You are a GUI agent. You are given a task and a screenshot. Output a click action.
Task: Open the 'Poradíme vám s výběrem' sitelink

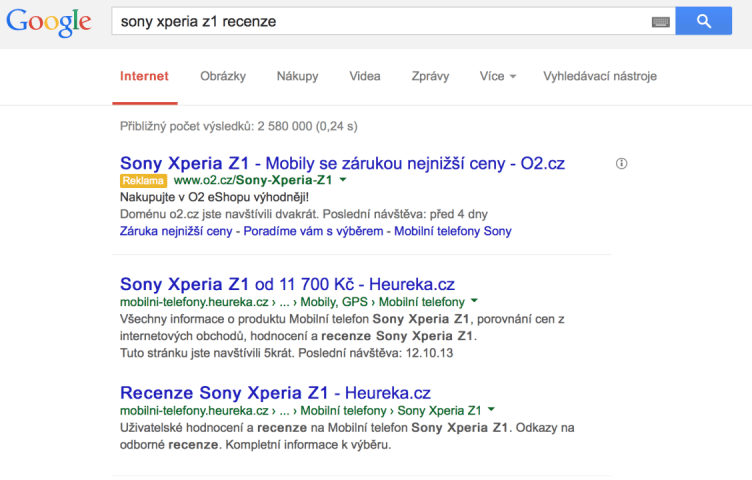click(313, 231)
